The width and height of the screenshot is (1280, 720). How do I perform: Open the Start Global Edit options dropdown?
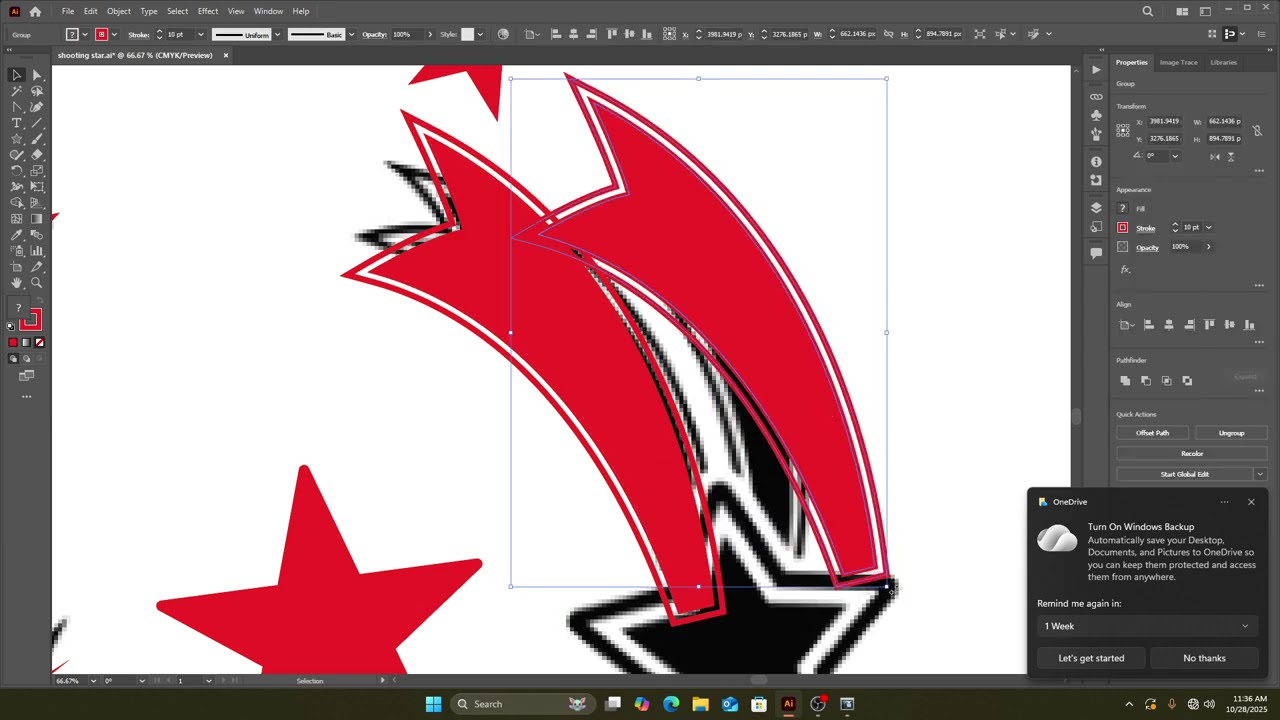pos(1260,474)
